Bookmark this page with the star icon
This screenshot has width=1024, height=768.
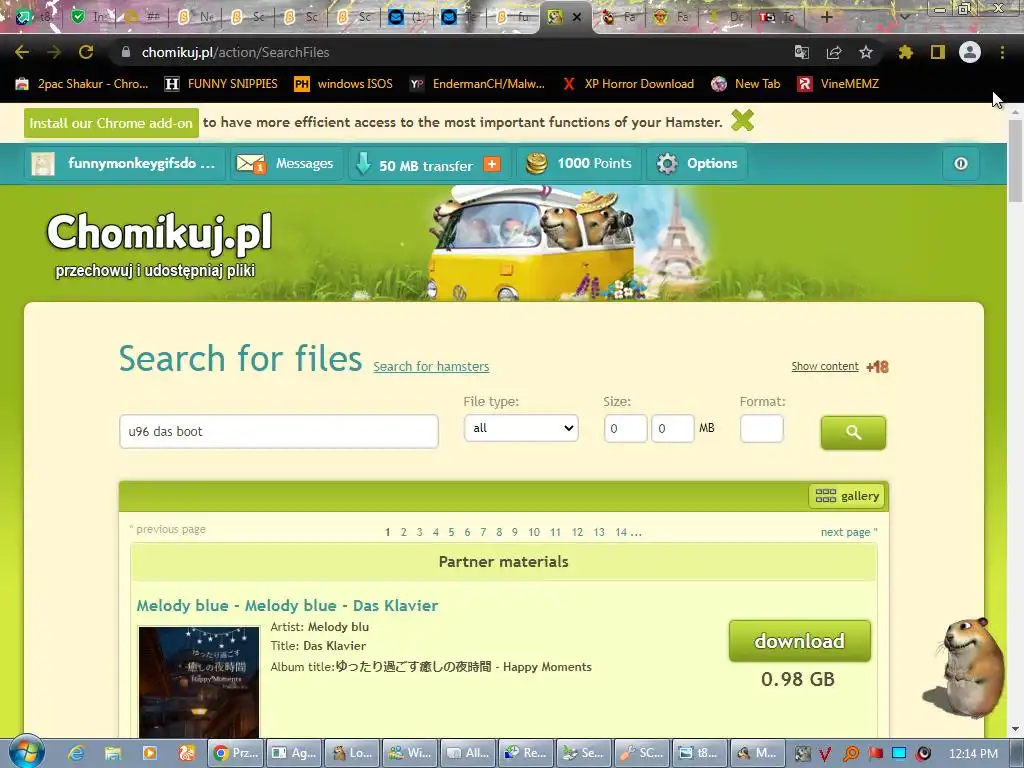pos(866,52)
